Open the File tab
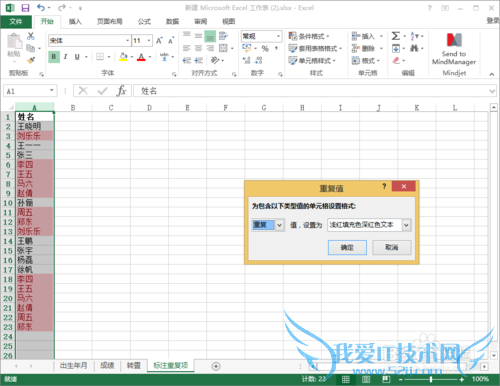The width and height of the screenshot is (500, 386). click(16, 22)
